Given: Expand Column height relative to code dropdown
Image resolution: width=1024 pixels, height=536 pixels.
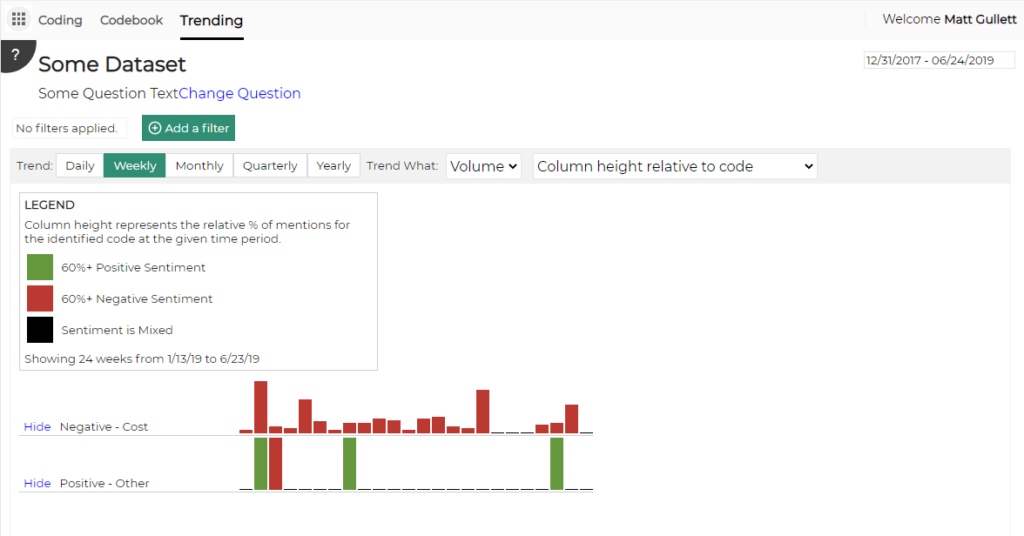Looking at the screenshot, I should point(675,166).
